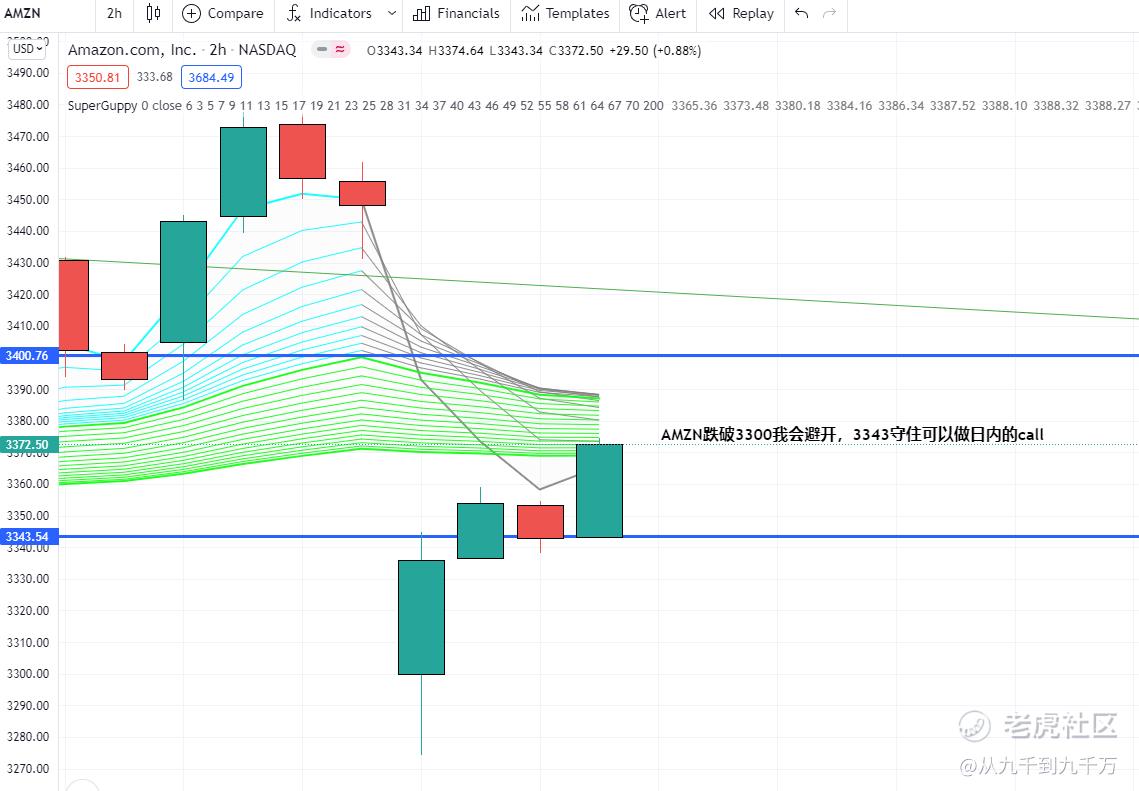Screen dimensions: 1139x791
Task: Click the latest green candle closing at 3372.50
Action: pyautogui.click(x=599, y=490)
